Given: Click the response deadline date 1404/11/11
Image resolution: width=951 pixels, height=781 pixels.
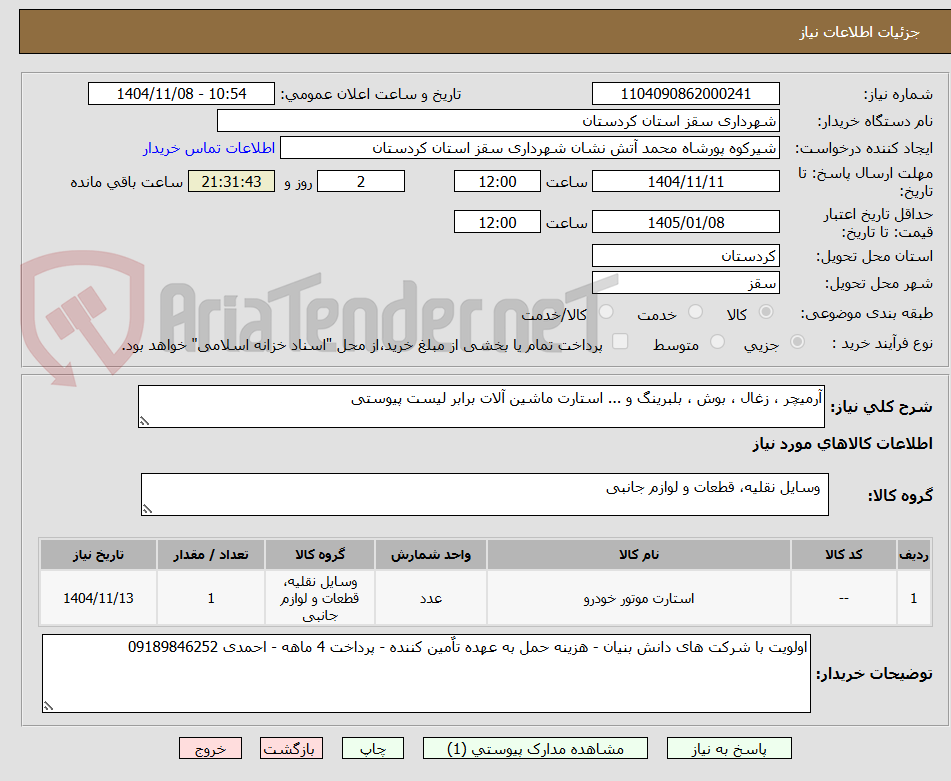Looking at the screenshot, I should click(x=685, y=181).
